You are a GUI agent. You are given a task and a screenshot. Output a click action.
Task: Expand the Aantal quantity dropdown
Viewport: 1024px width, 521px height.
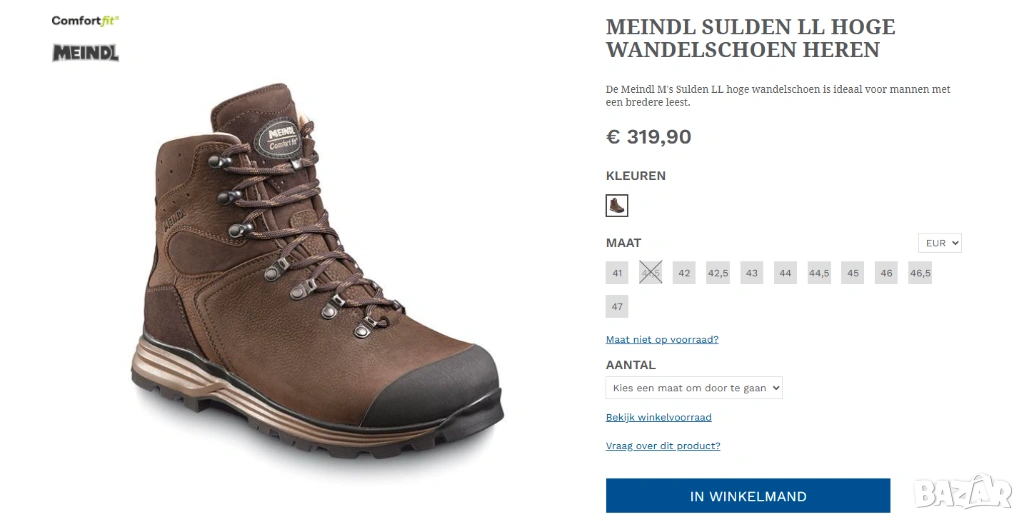[694, 387]
